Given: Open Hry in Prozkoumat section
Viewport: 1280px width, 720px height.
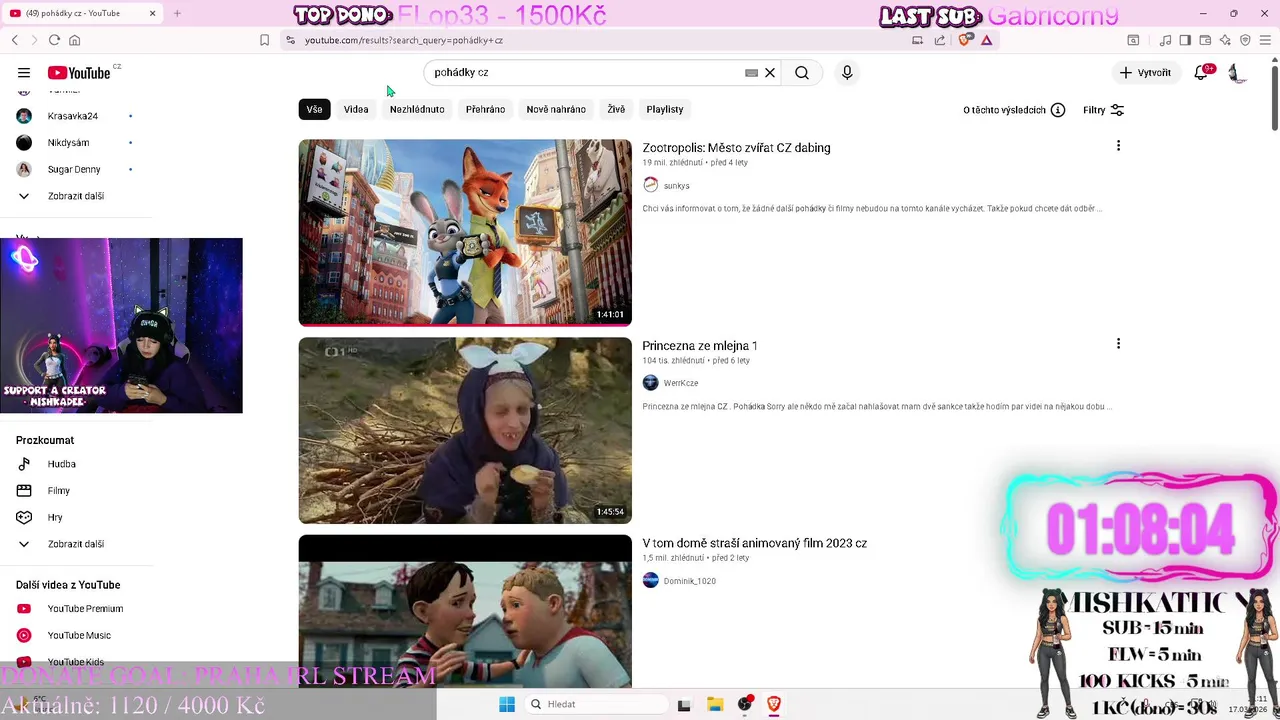Looking at the screenshot, I should (55, 517).
